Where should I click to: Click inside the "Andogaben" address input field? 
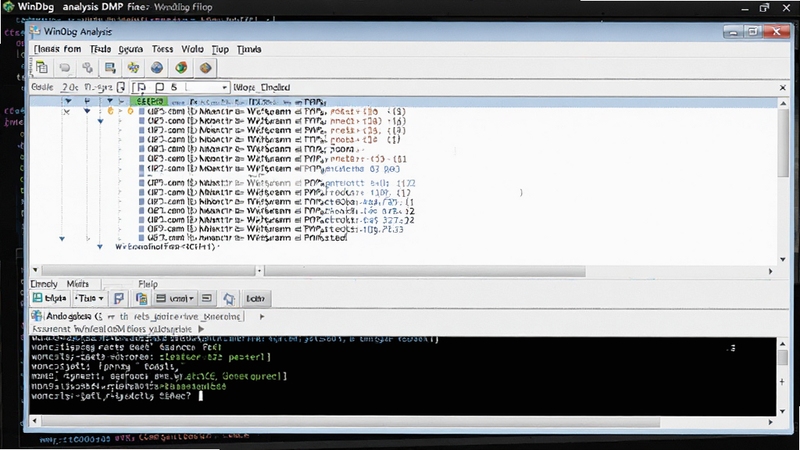144,317
